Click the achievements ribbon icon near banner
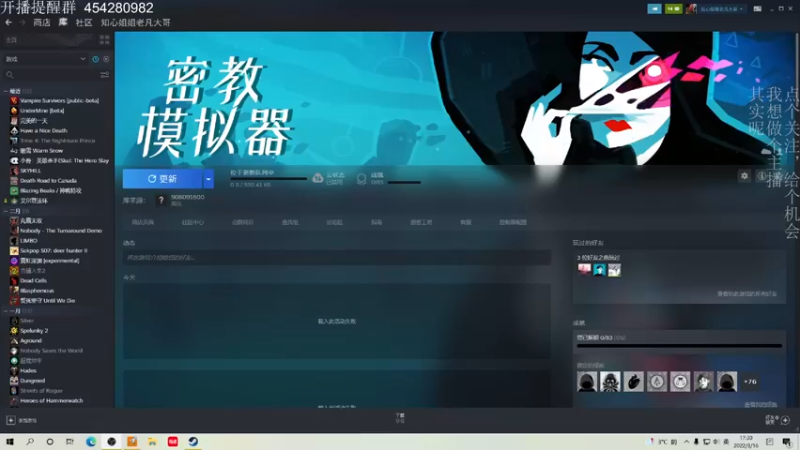Viewport: 800px width, 450px height. (361, 179)
